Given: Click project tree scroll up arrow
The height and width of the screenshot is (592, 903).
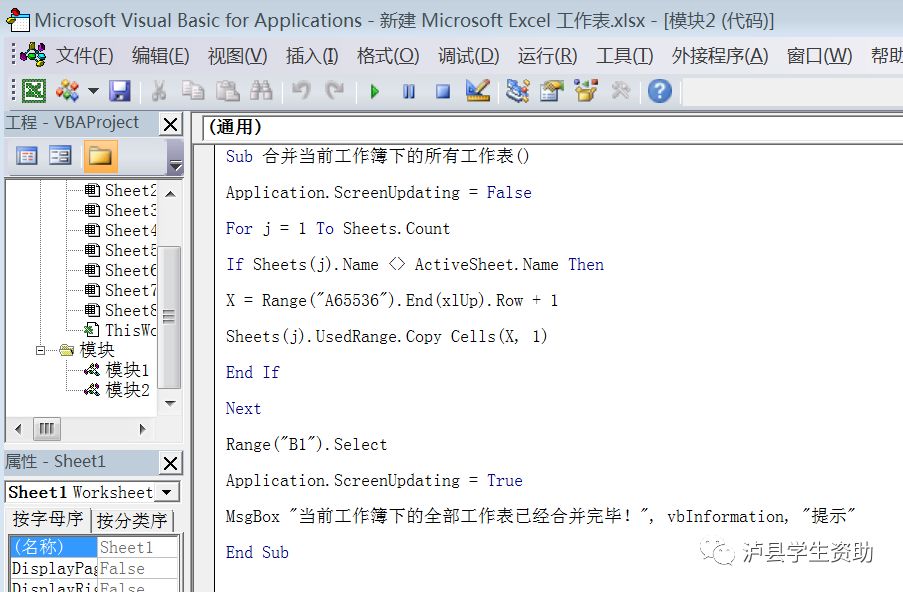Looking at the screenshot, I should [x=170, y=194].
